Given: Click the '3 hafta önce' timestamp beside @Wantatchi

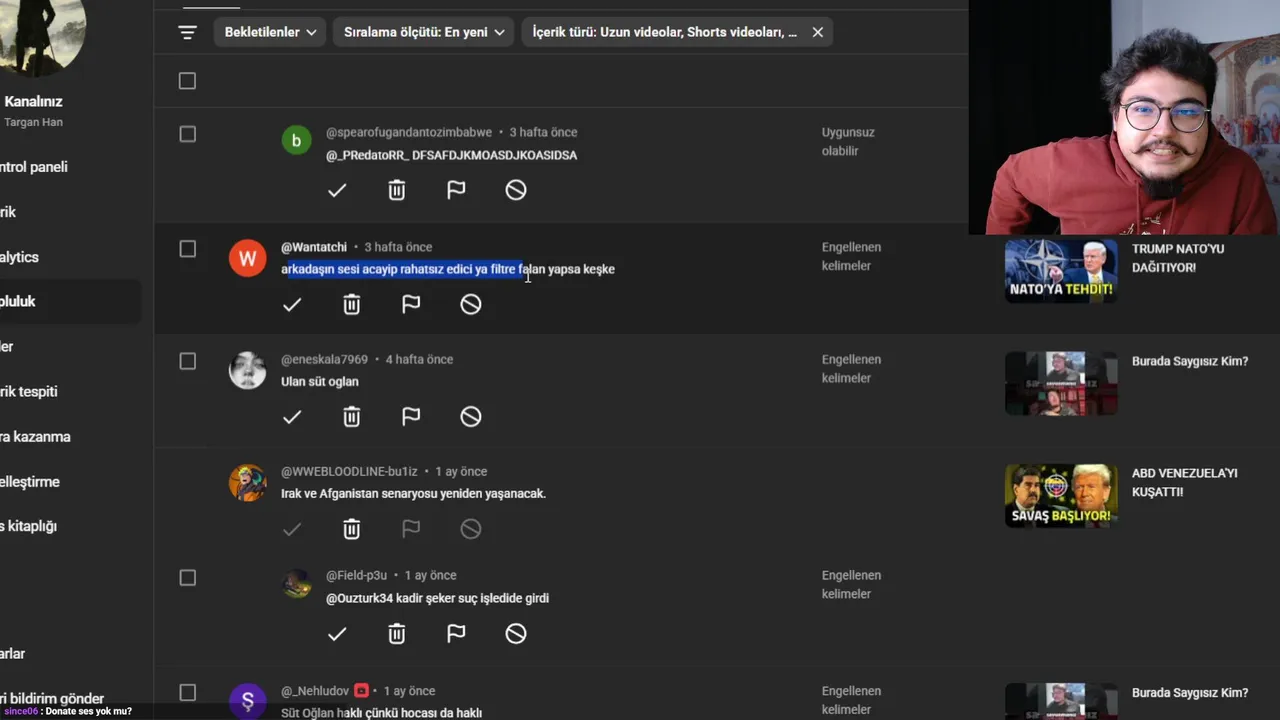Looking at the screenshot, I should click(x=398, y=247).
